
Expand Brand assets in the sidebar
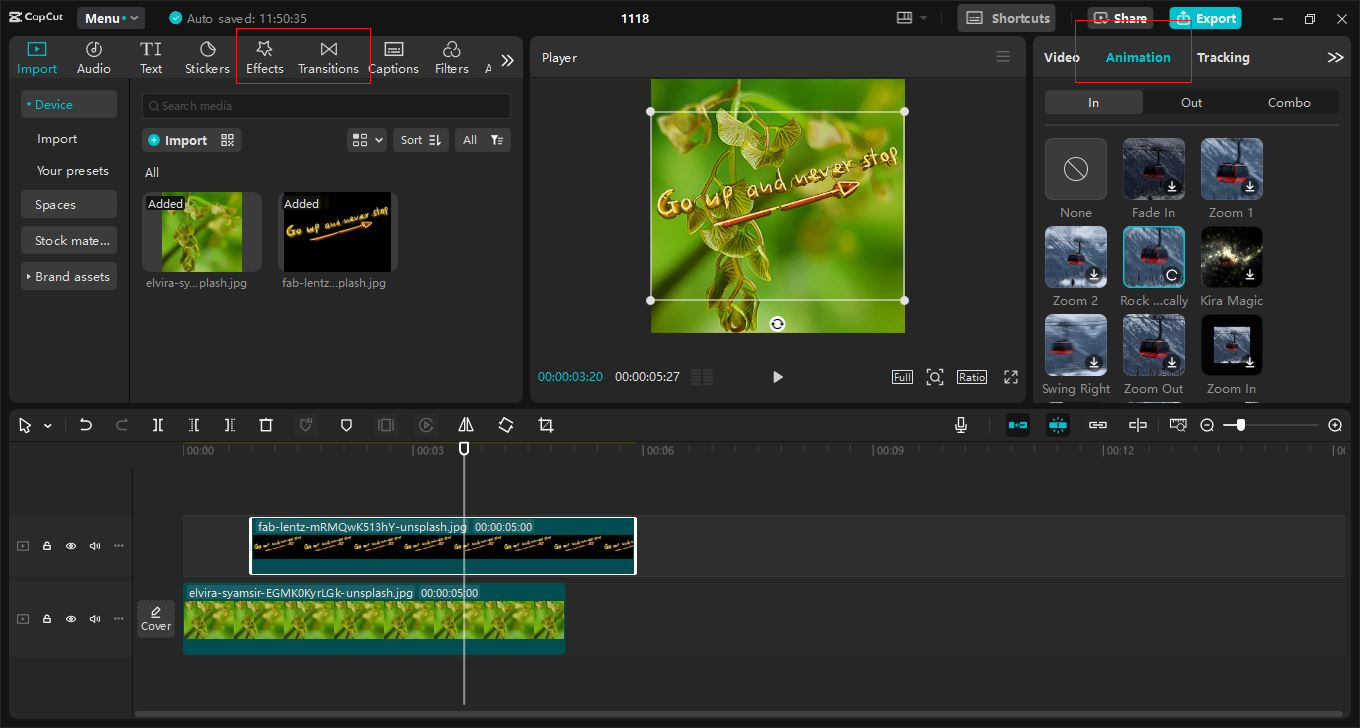coord(68,276)
